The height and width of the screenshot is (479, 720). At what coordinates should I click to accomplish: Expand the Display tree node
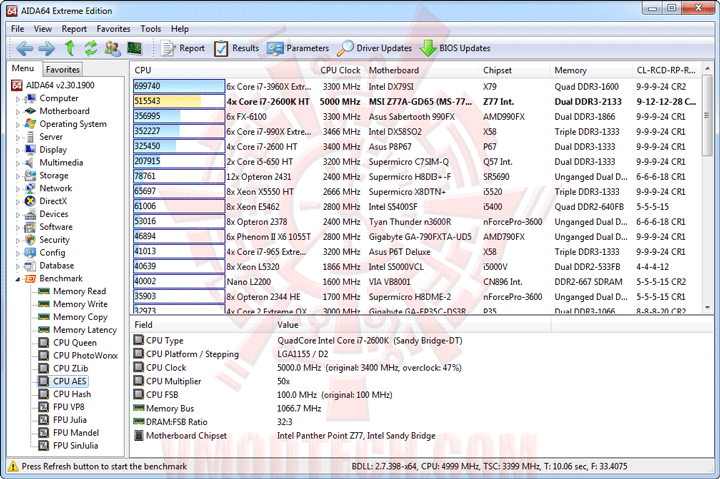click(18, 150)
